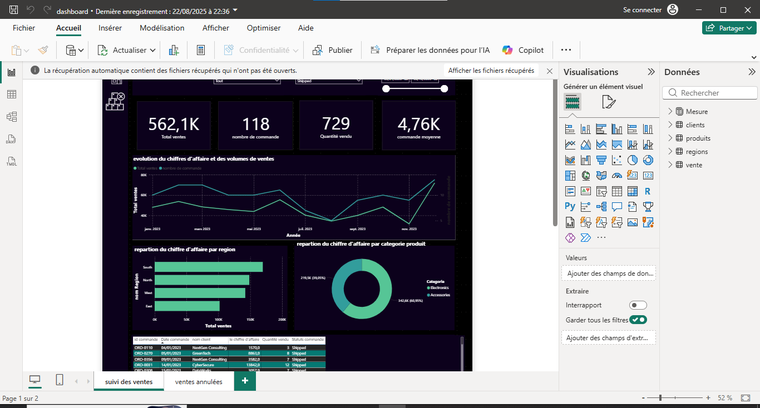This screenshot has height=408, width=760.
Task: Select the R script visual icon
Action: click(647, 190)
